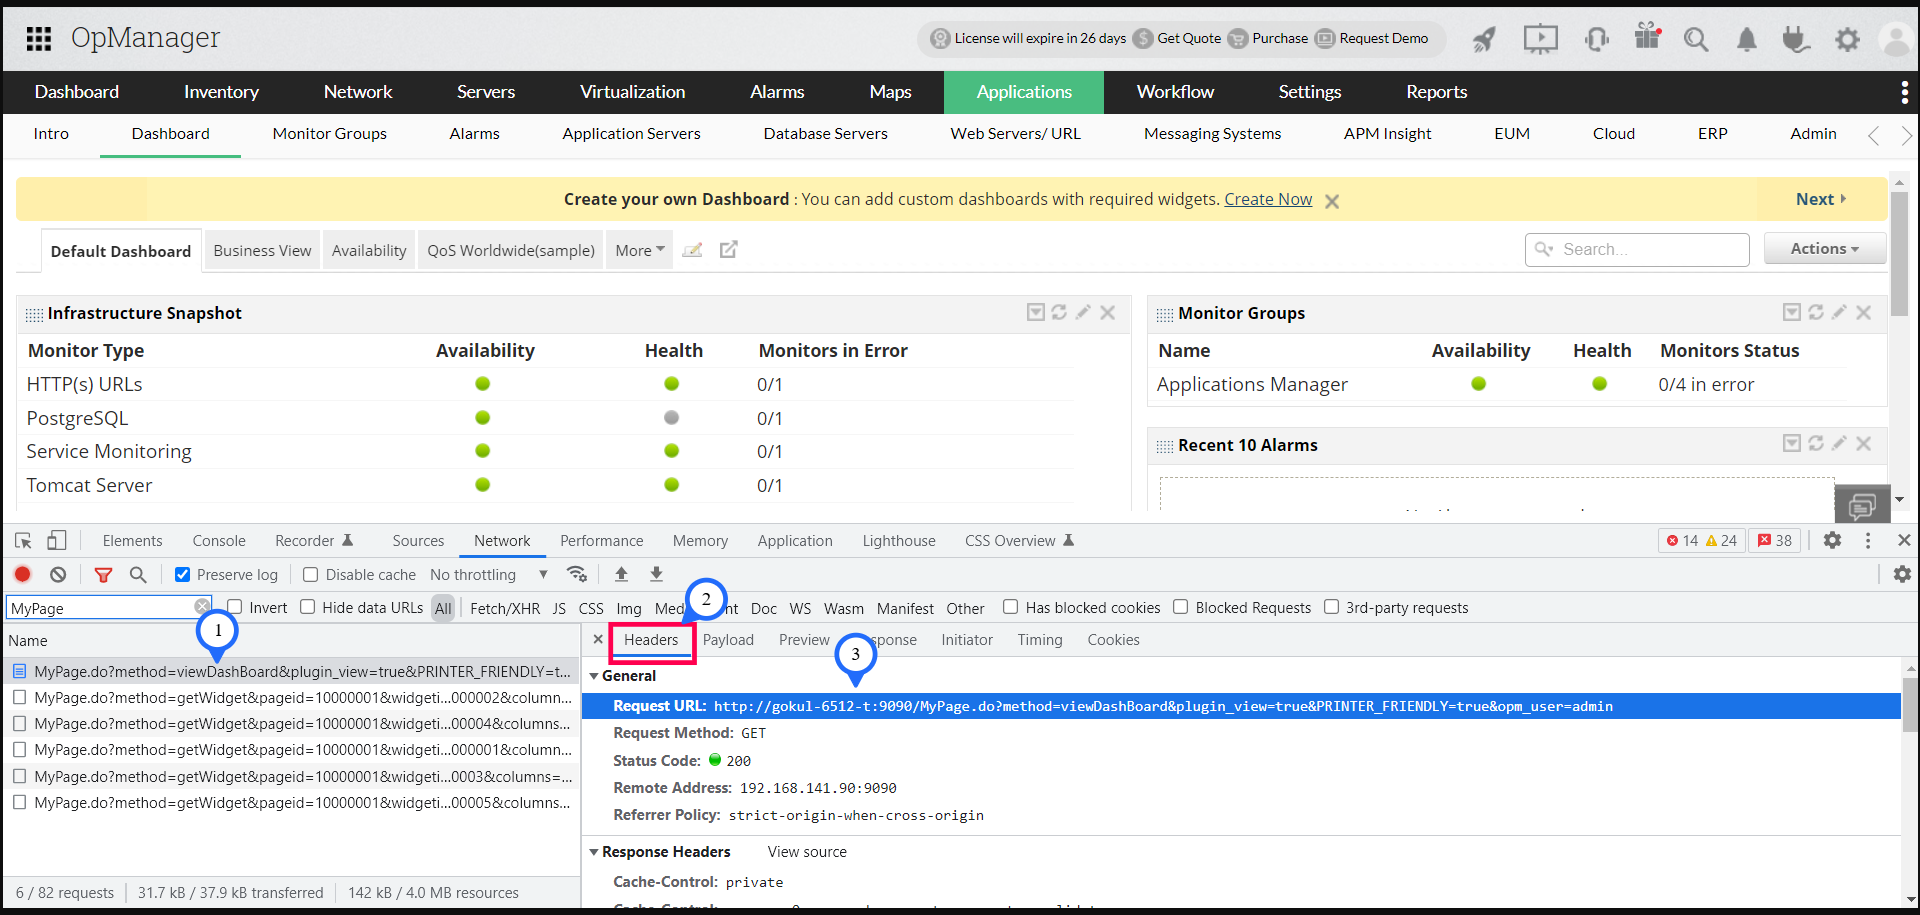Screen dimensions: 1920x915
Task: Switch to the Payload tab
Action: [728, 640]
